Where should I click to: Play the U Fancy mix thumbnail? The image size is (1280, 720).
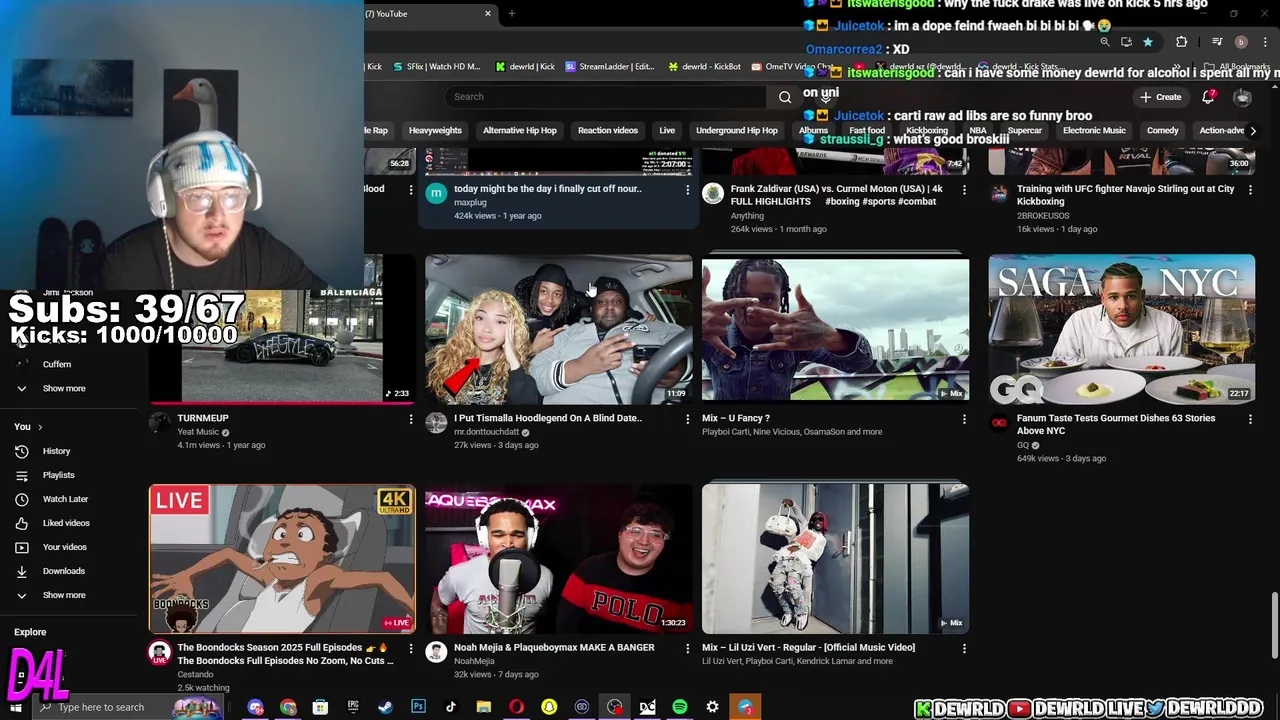tap(835, 329)
